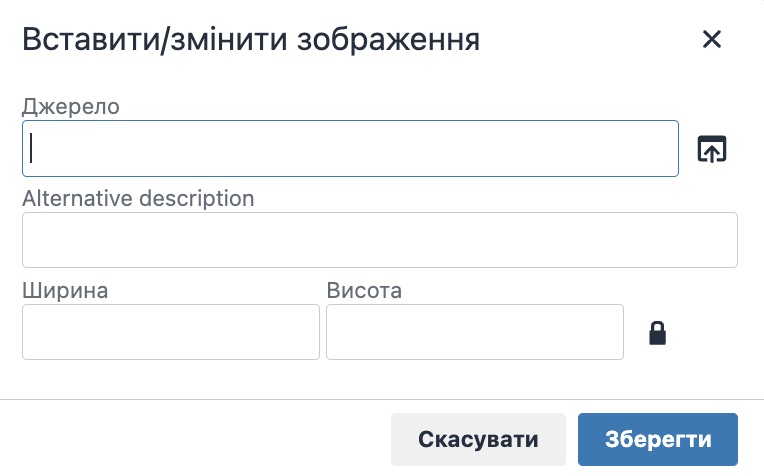Select the Висота label

pyautogui.click(x=364, y=290)
